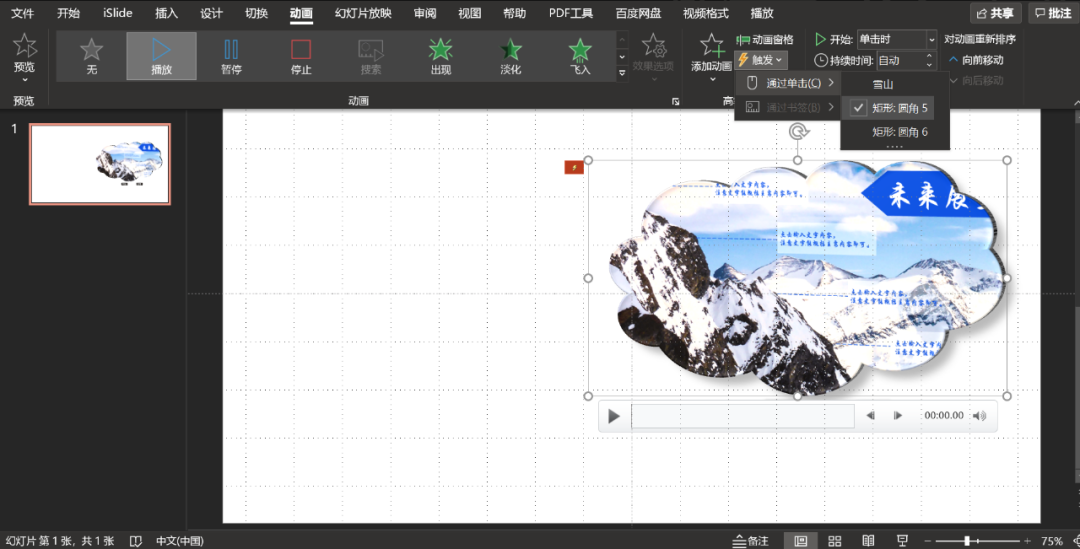The image size is (1080, 549).
Task: Click the 持续时间 (Duration) input field
Action: [901, 61]
